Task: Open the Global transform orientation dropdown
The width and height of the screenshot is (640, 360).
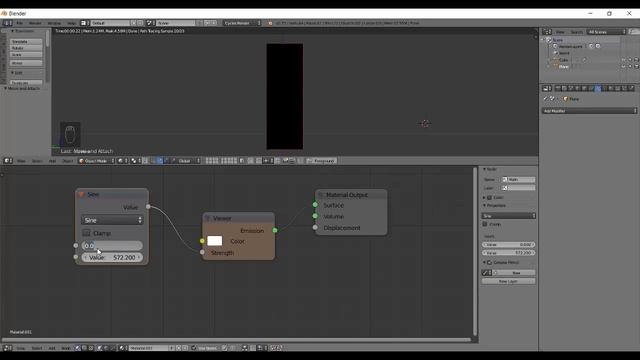Action: (188, 161)
